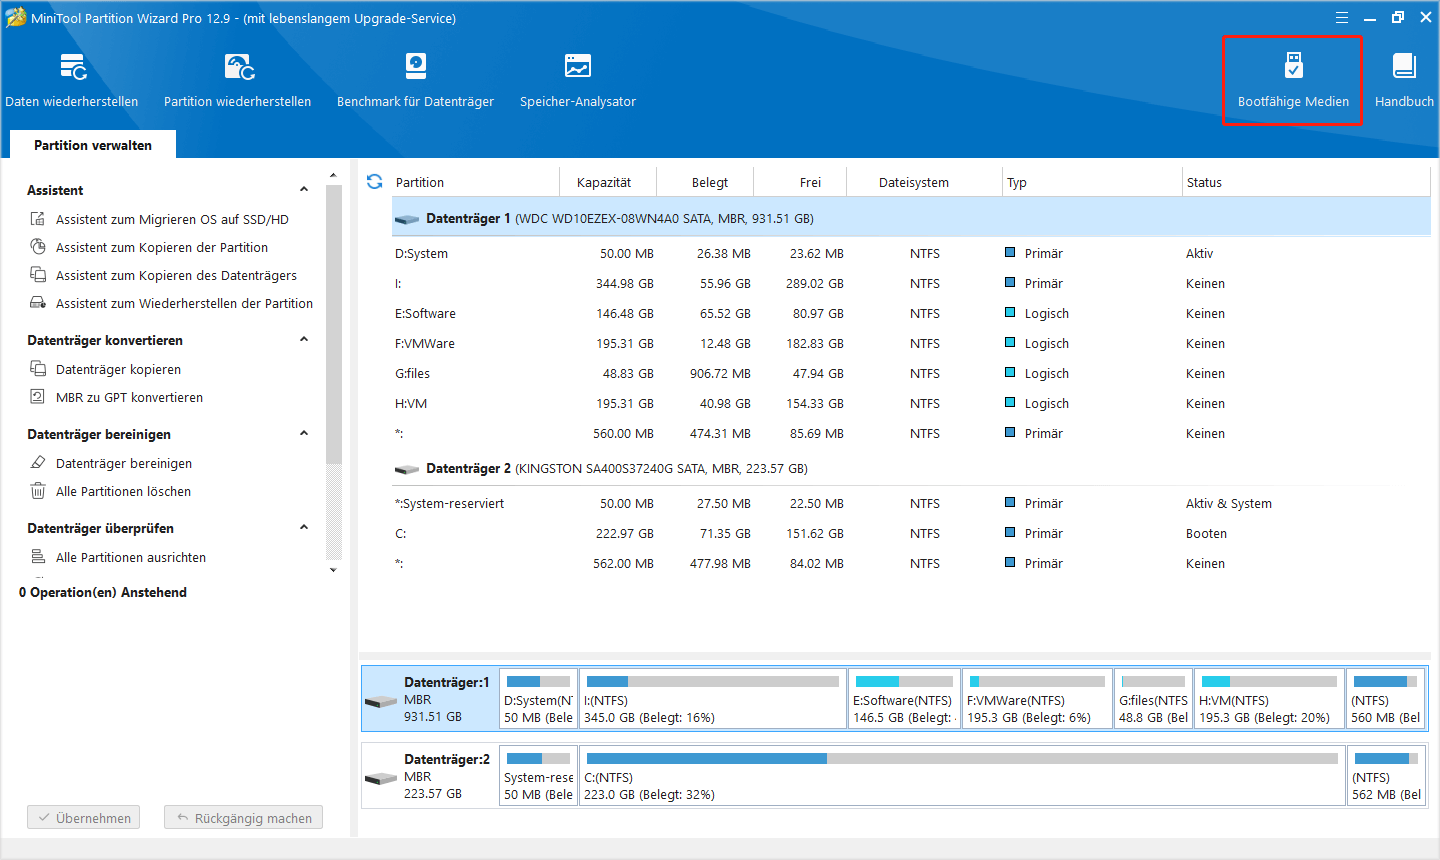
Task: Click Datenträger bereinigen eraser icon
Action: [38, 463]
